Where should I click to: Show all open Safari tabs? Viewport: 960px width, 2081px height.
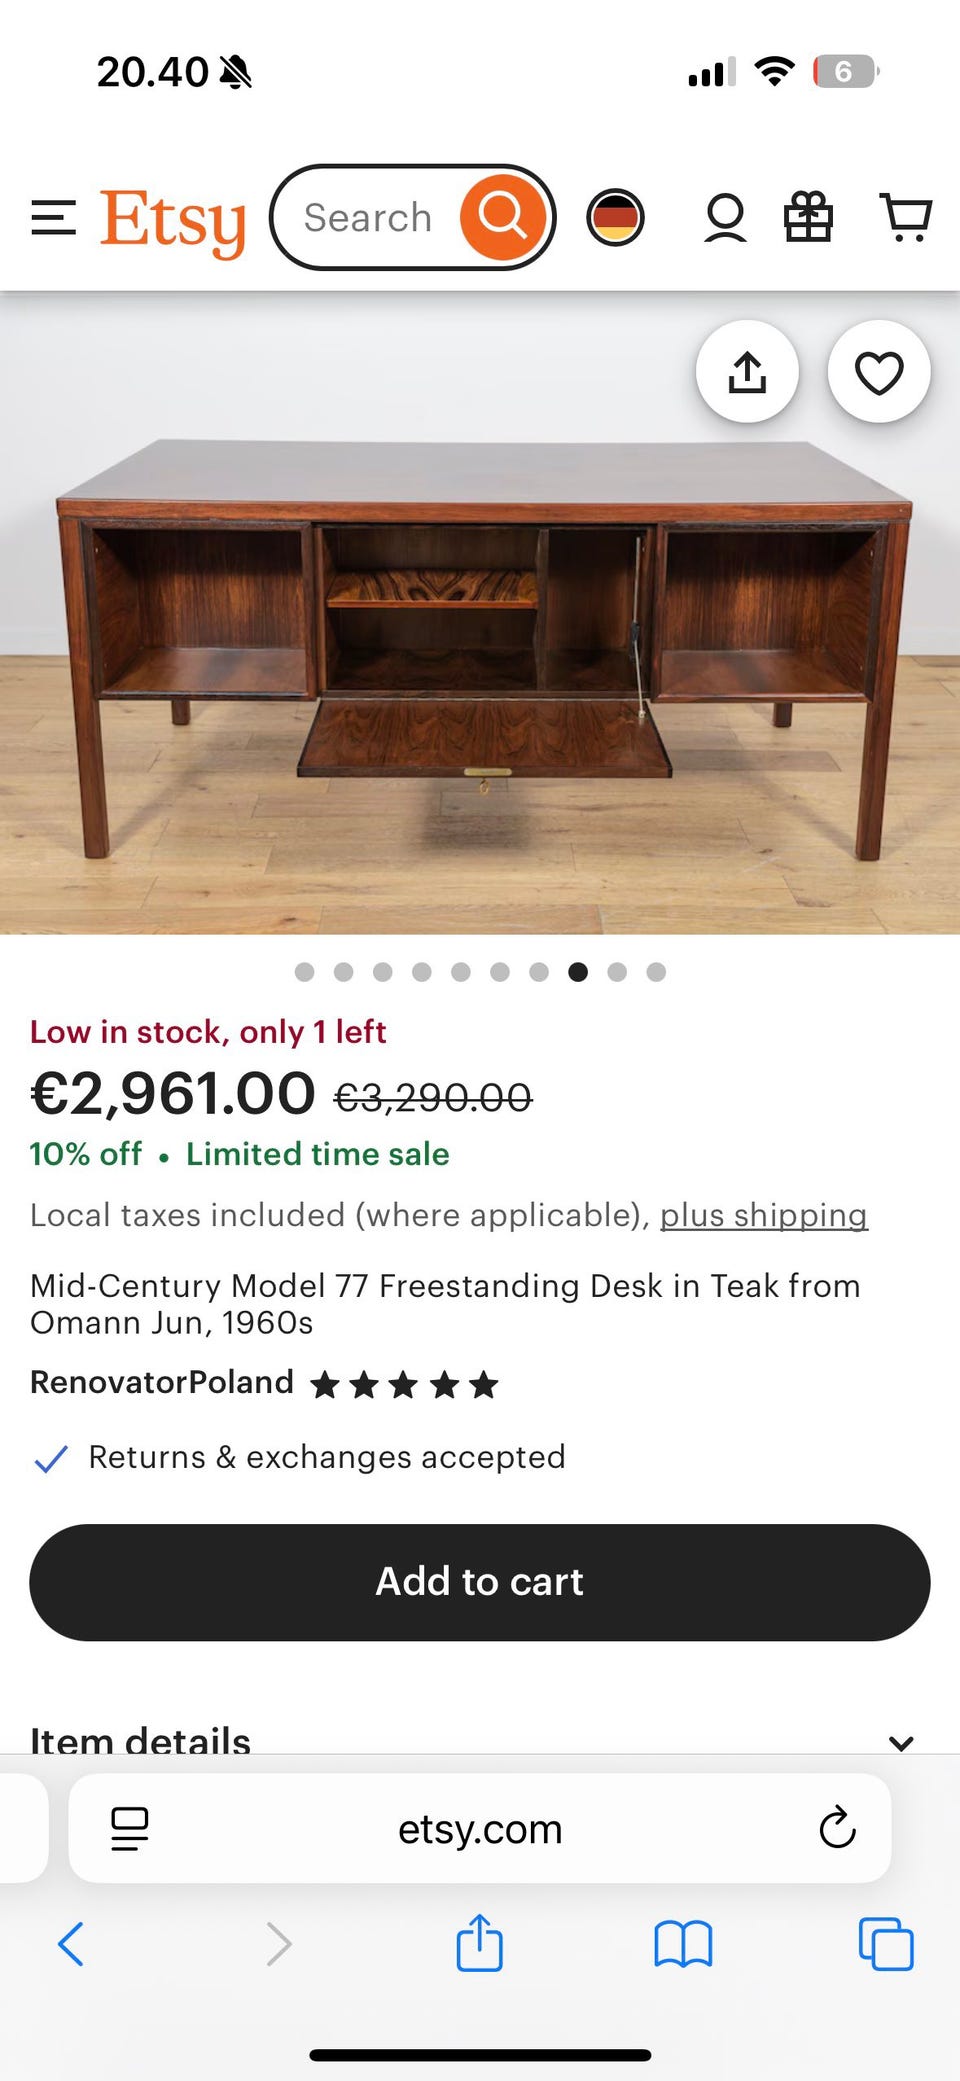(886, 1945)
